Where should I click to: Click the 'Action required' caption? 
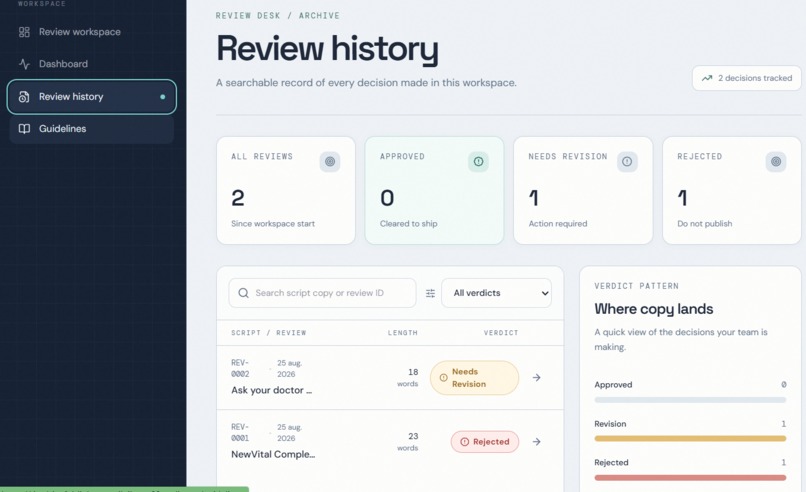pyautogui.click(x=558, y=224)
